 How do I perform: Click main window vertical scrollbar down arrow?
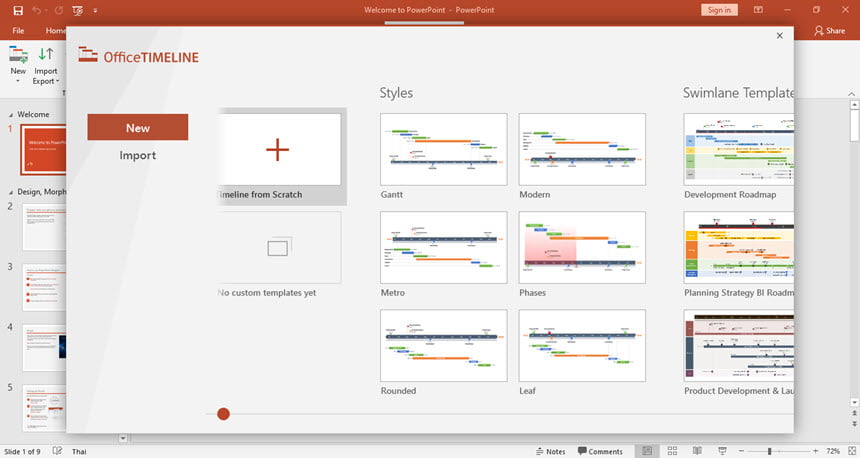click(x=854, y=402)
